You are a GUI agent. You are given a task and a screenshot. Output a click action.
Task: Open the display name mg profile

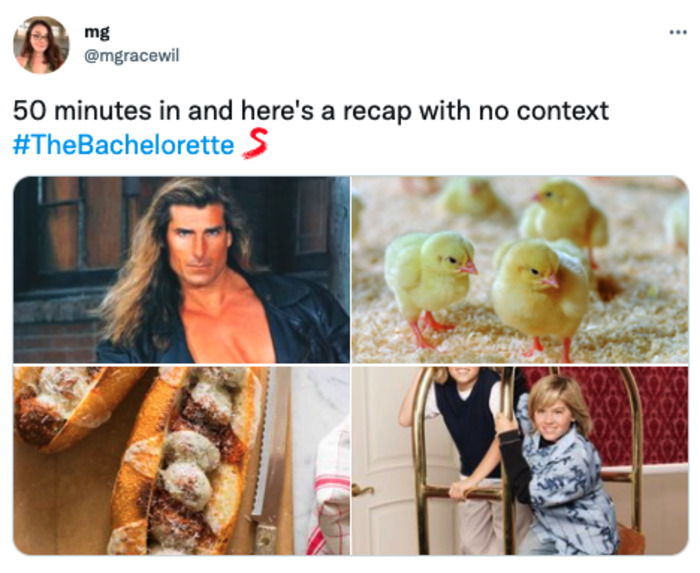point(96,32)
